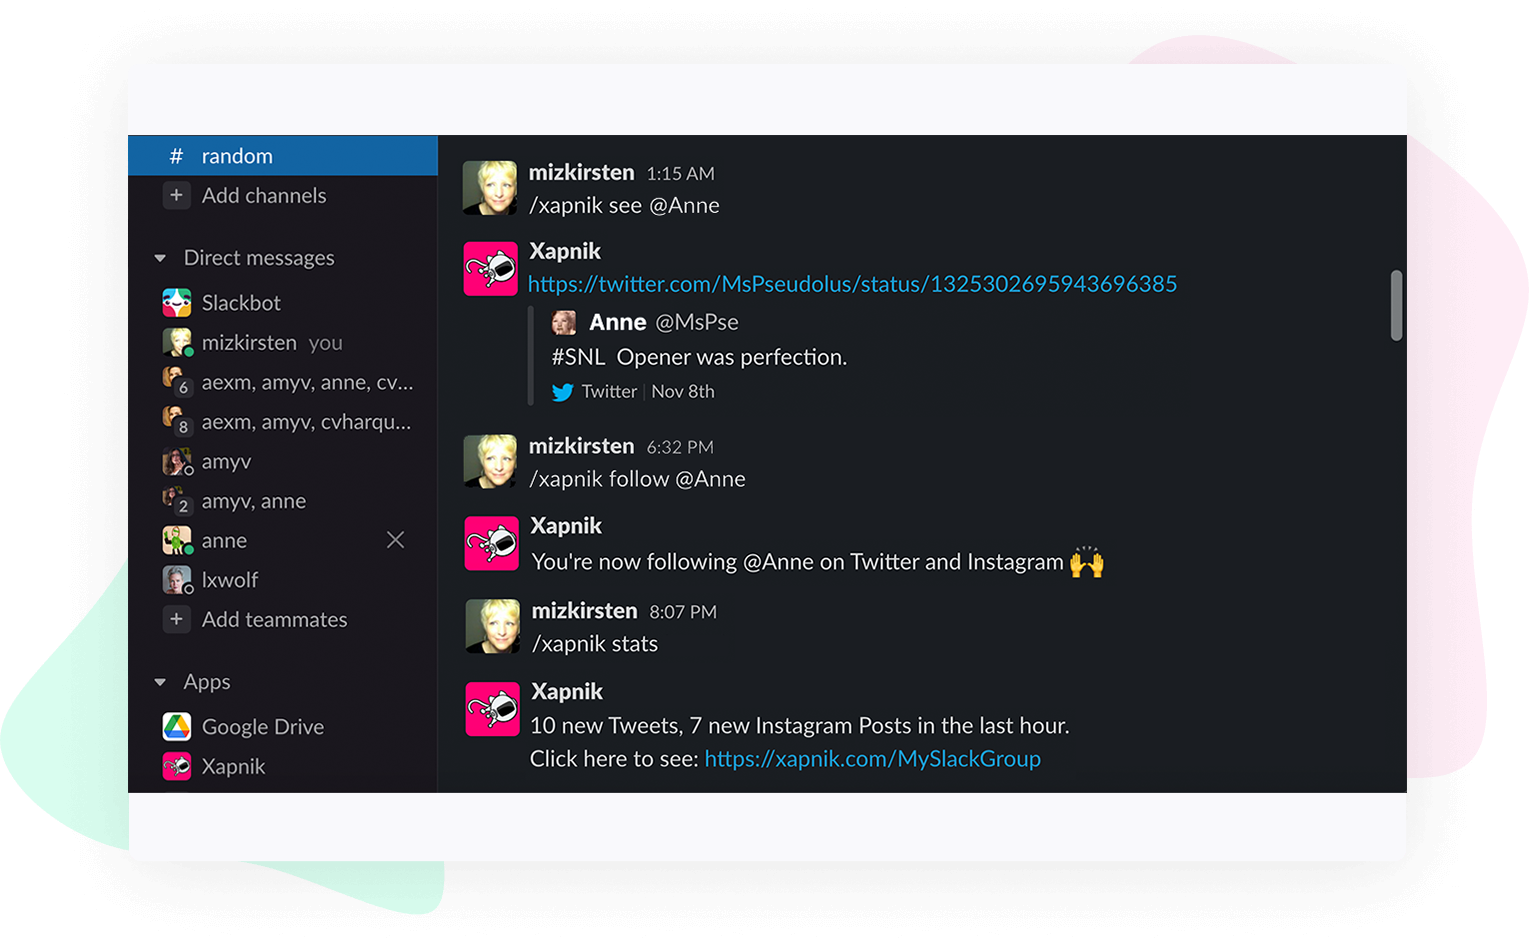Click the Twitter bird icon in tweet preview
The width and height of the screenshot is (1529, 939).
tap(563, 392)
